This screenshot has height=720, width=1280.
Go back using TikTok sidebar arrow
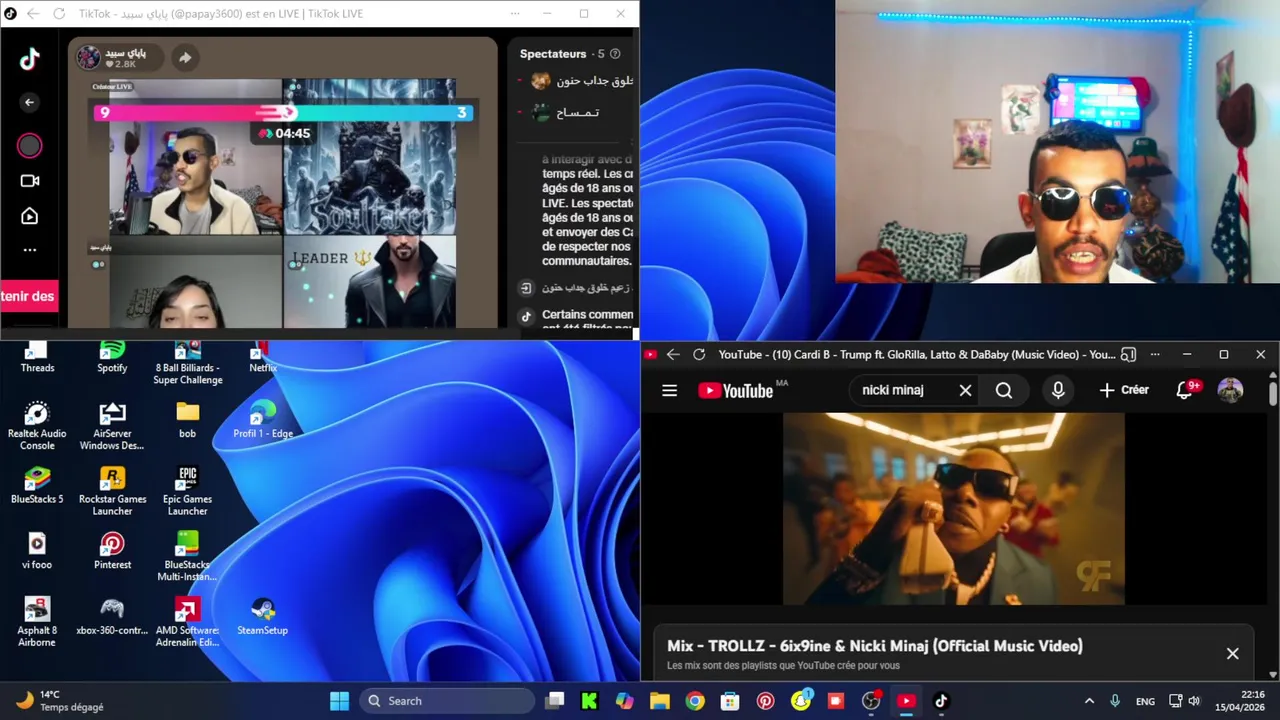point(29,102)
